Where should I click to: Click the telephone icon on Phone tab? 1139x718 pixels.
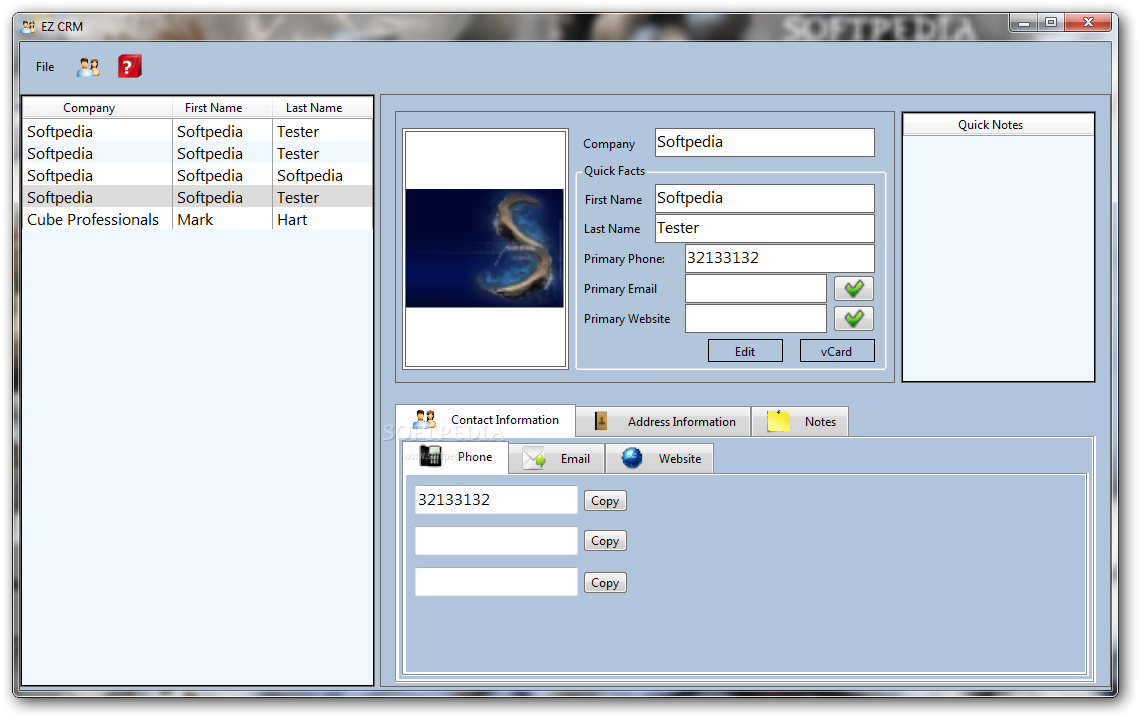point(430,455)
